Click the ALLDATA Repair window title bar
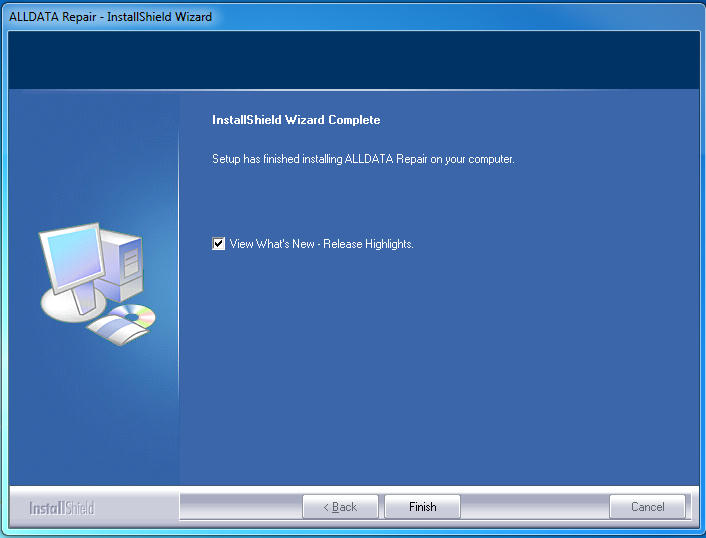 [x=353, y=17]
